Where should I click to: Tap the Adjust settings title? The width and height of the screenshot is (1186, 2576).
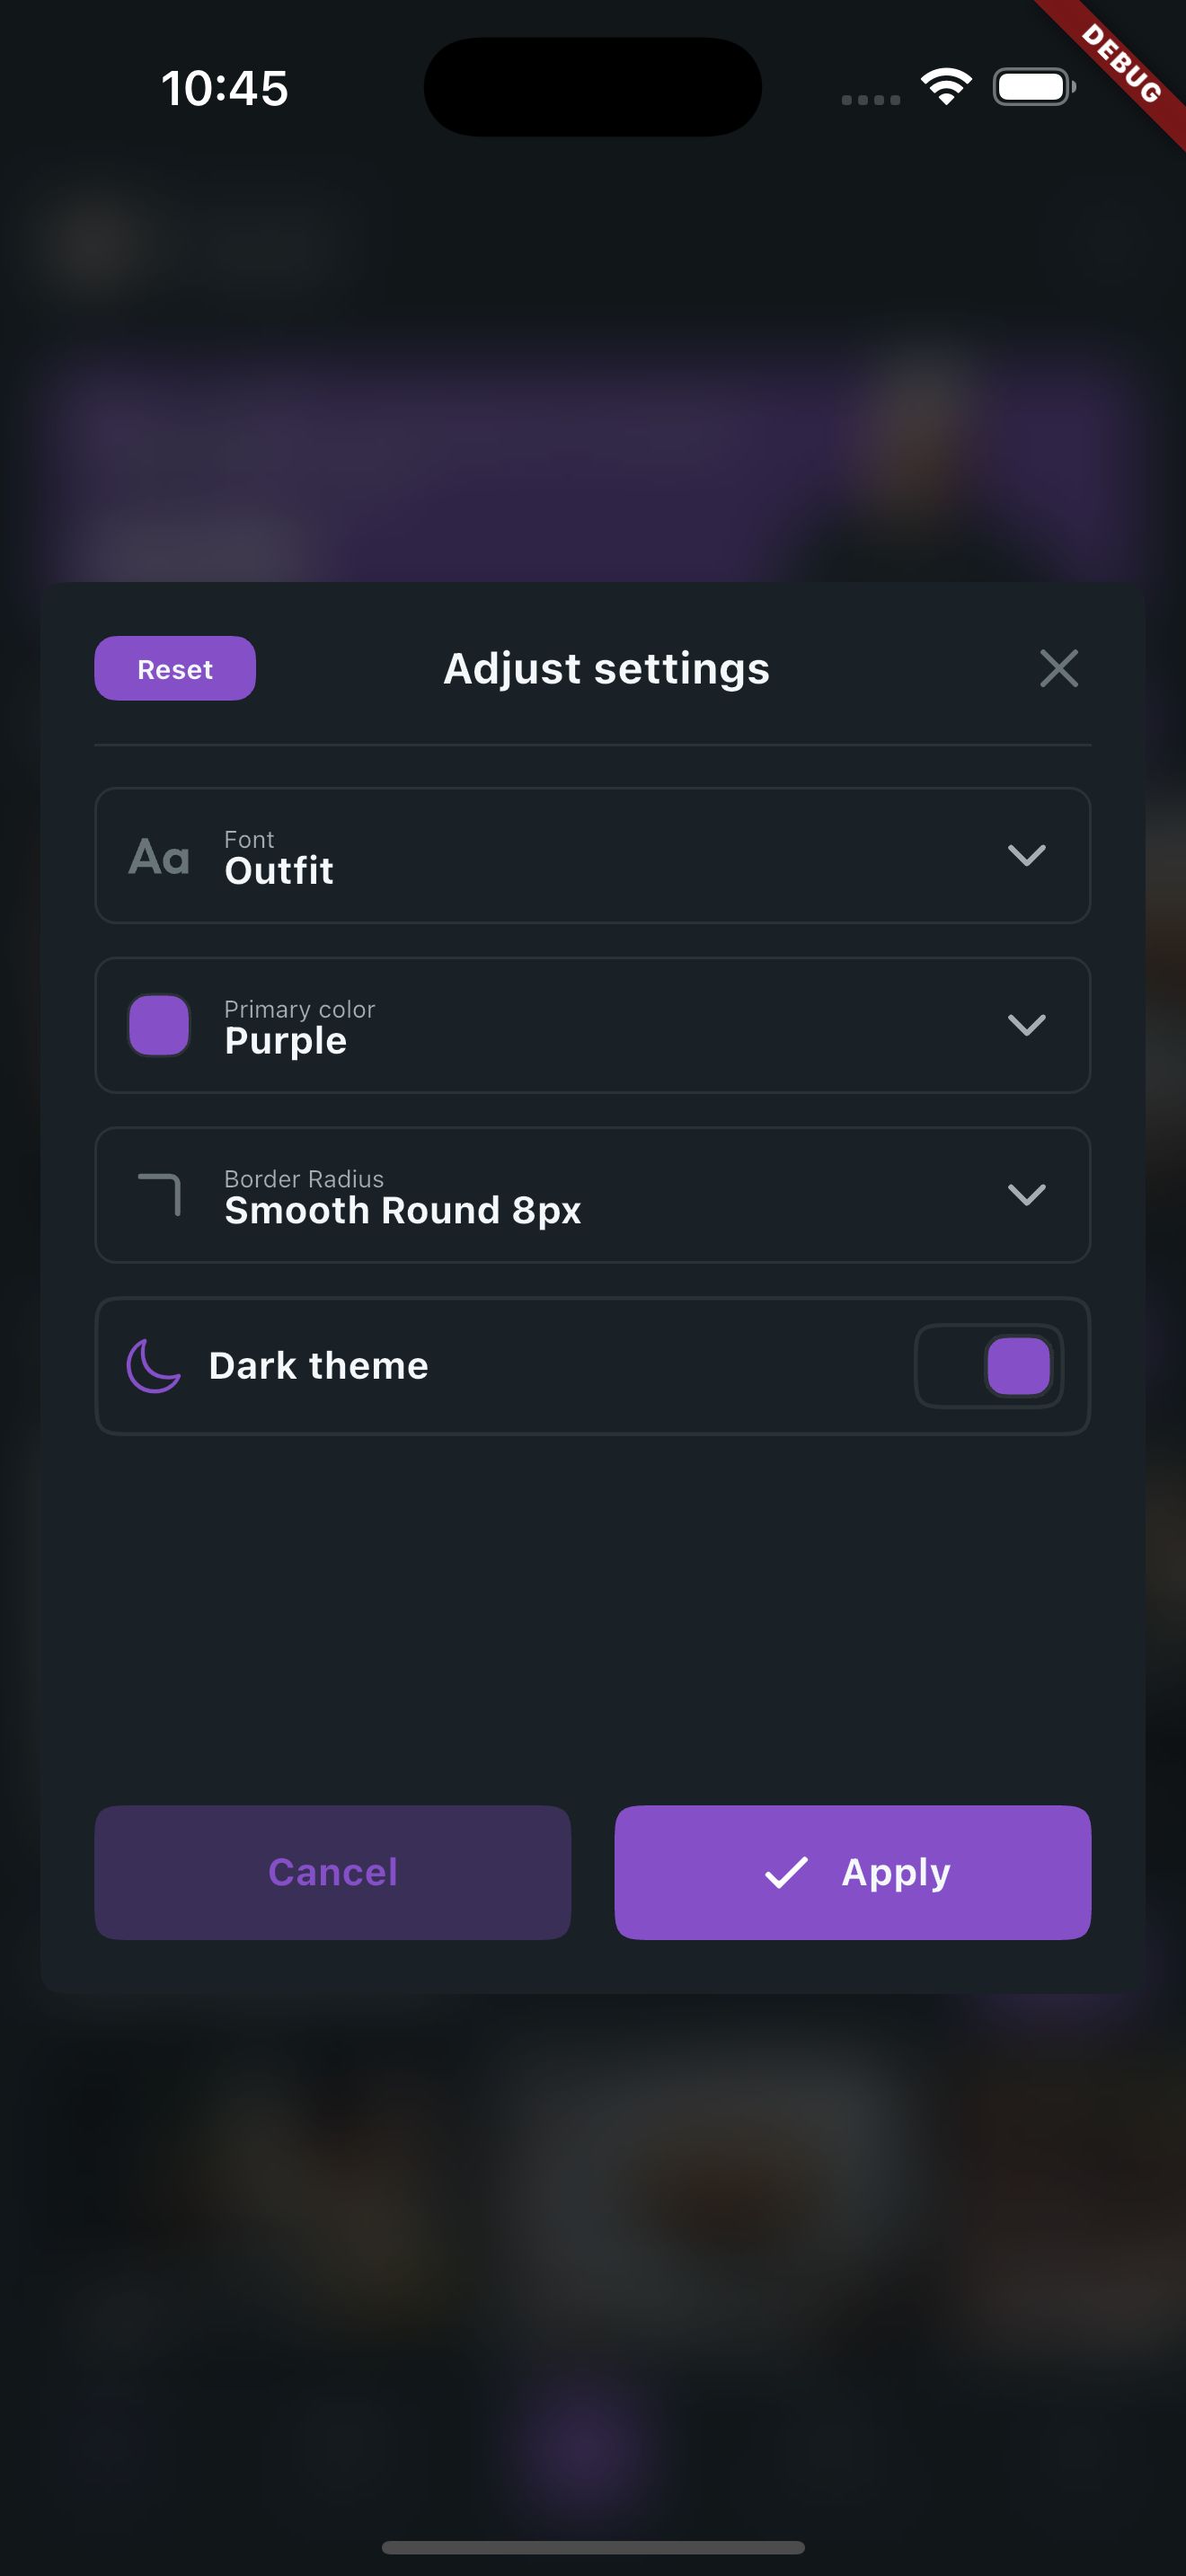click(x=606, y=668)
